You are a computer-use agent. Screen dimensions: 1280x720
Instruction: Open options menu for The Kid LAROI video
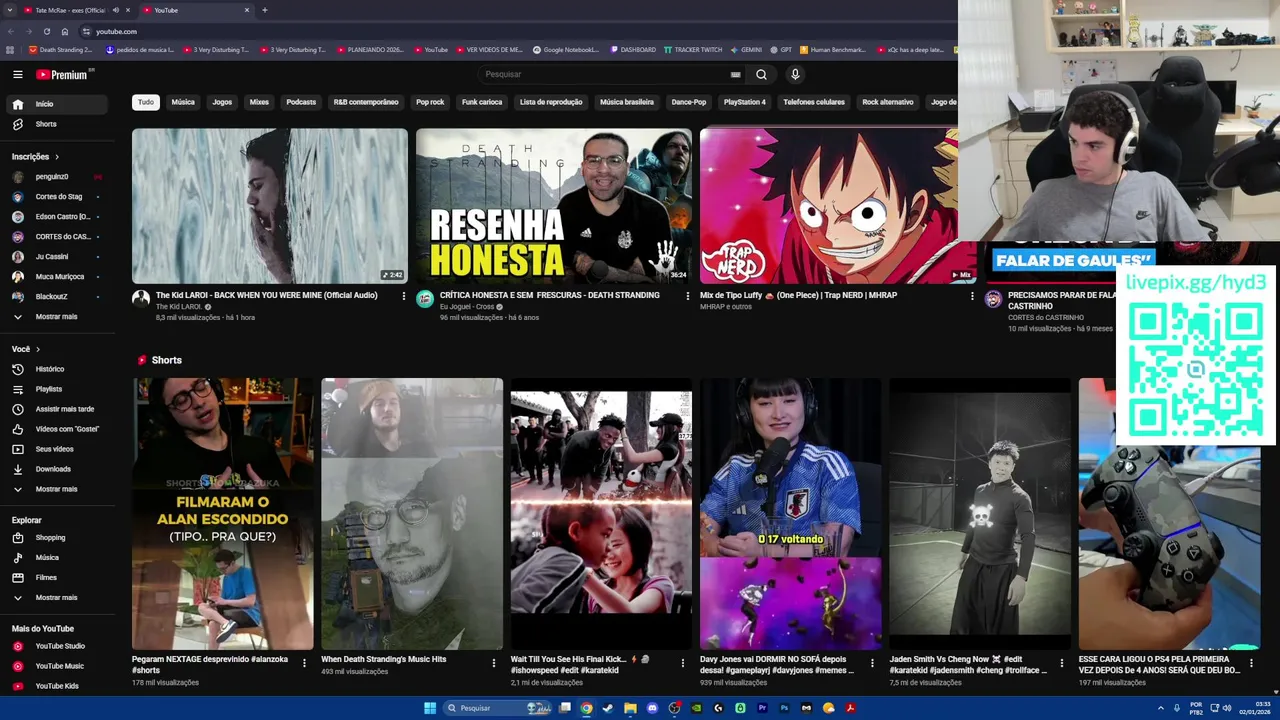point(403,296)
